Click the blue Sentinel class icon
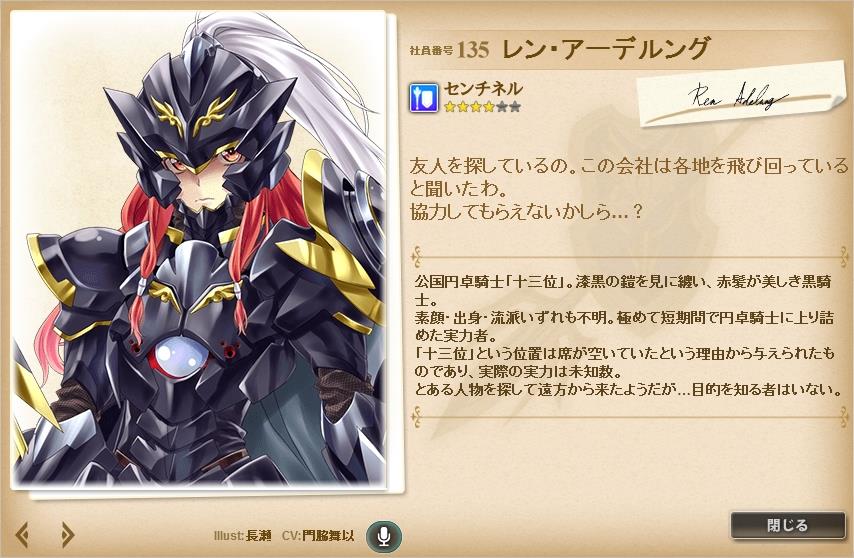The height and width of the screenshot is (558, 854). [x=424, y=98]
